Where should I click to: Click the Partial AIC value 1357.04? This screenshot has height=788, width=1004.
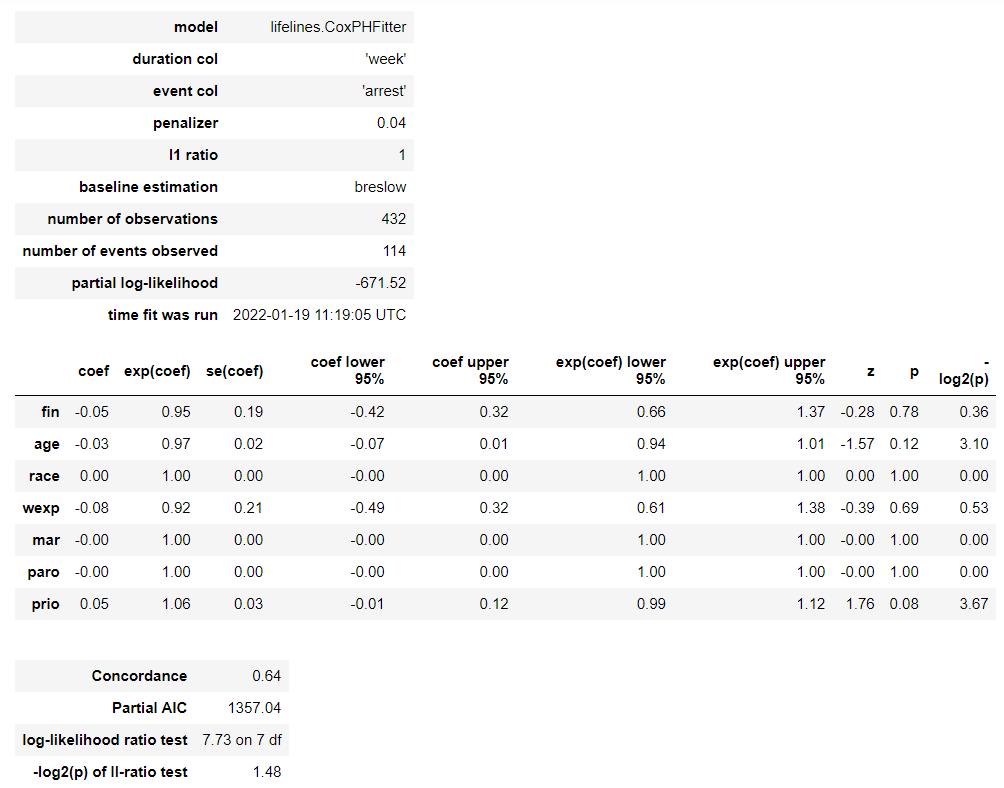point(255,708)
